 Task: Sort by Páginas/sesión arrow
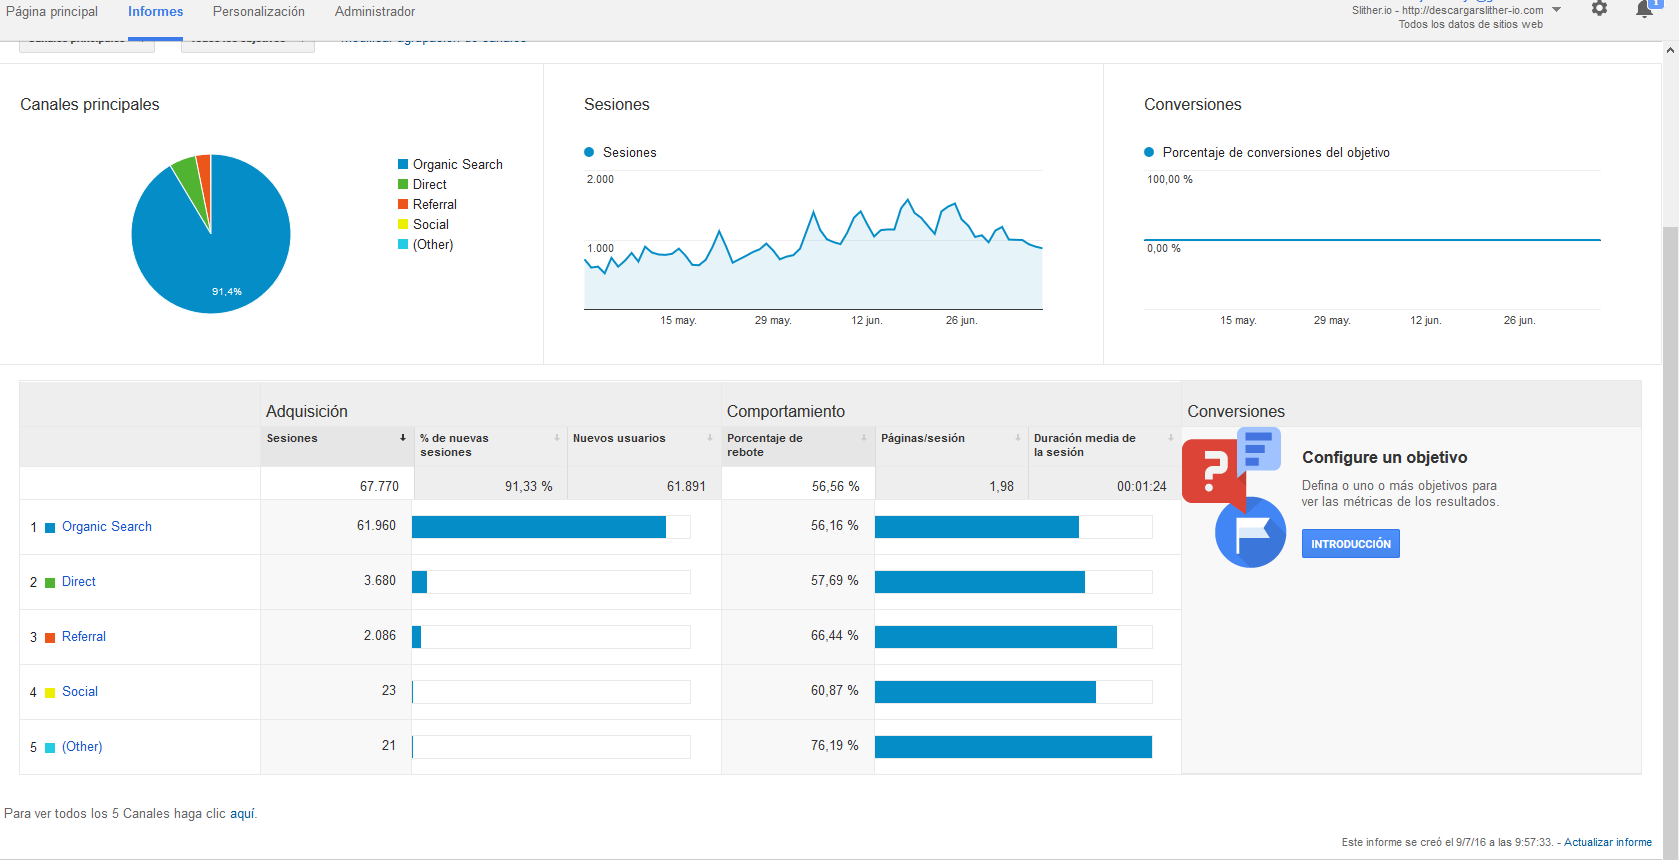(x=1018, y=438)
